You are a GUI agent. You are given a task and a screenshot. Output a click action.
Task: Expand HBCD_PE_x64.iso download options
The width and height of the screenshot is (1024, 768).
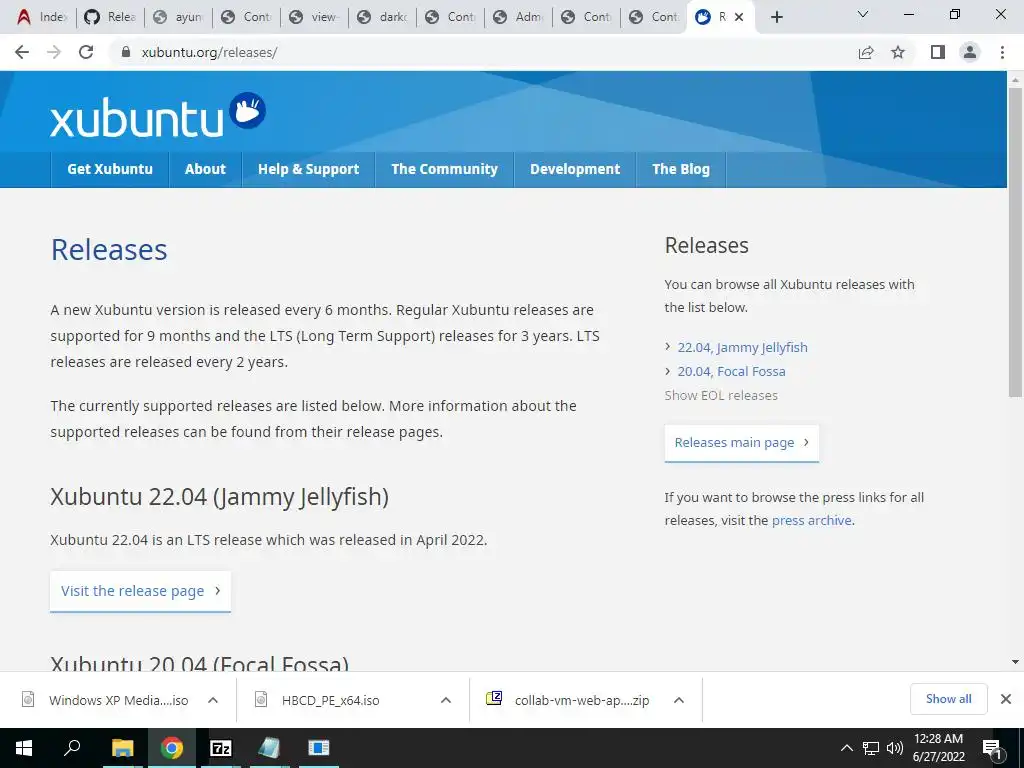446,700
